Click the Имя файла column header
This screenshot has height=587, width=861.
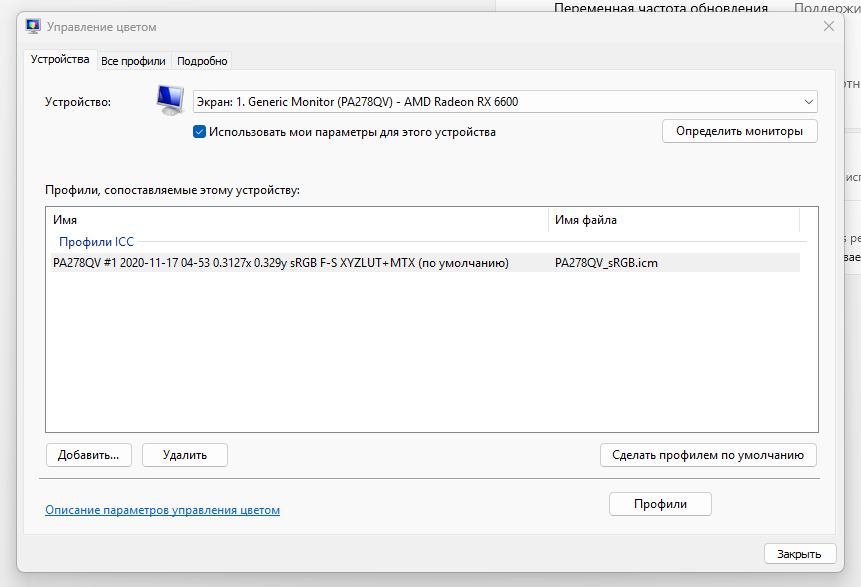674,220
